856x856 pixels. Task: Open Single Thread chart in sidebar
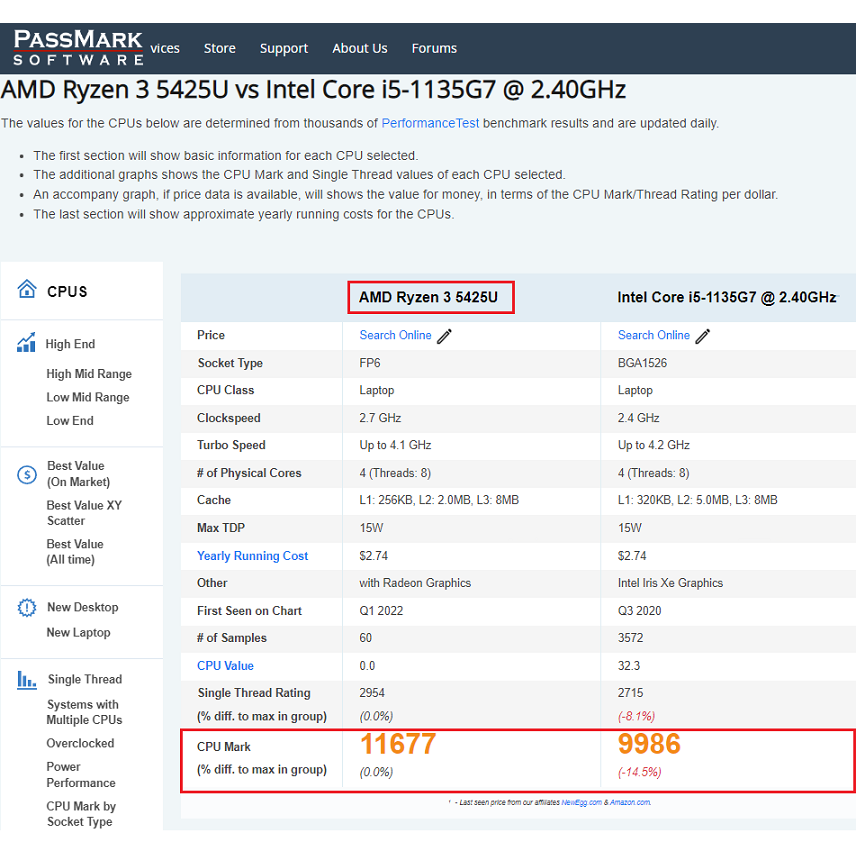85,679
